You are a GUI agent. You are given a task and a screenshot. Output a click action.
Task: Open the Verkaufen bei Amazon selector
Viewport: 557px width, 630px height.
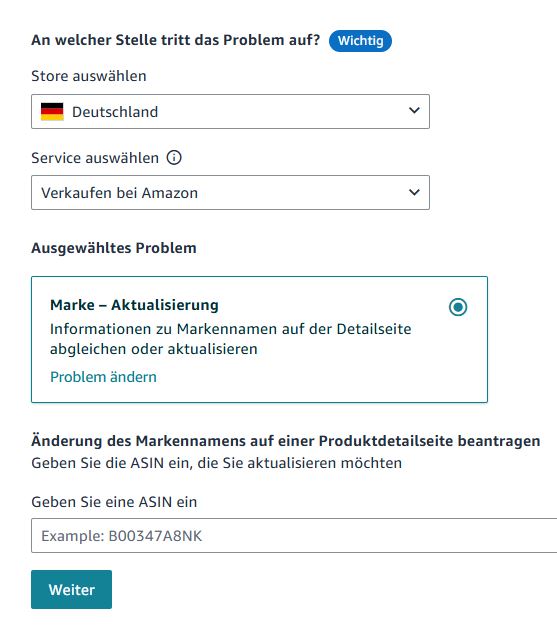click(230, 192)
